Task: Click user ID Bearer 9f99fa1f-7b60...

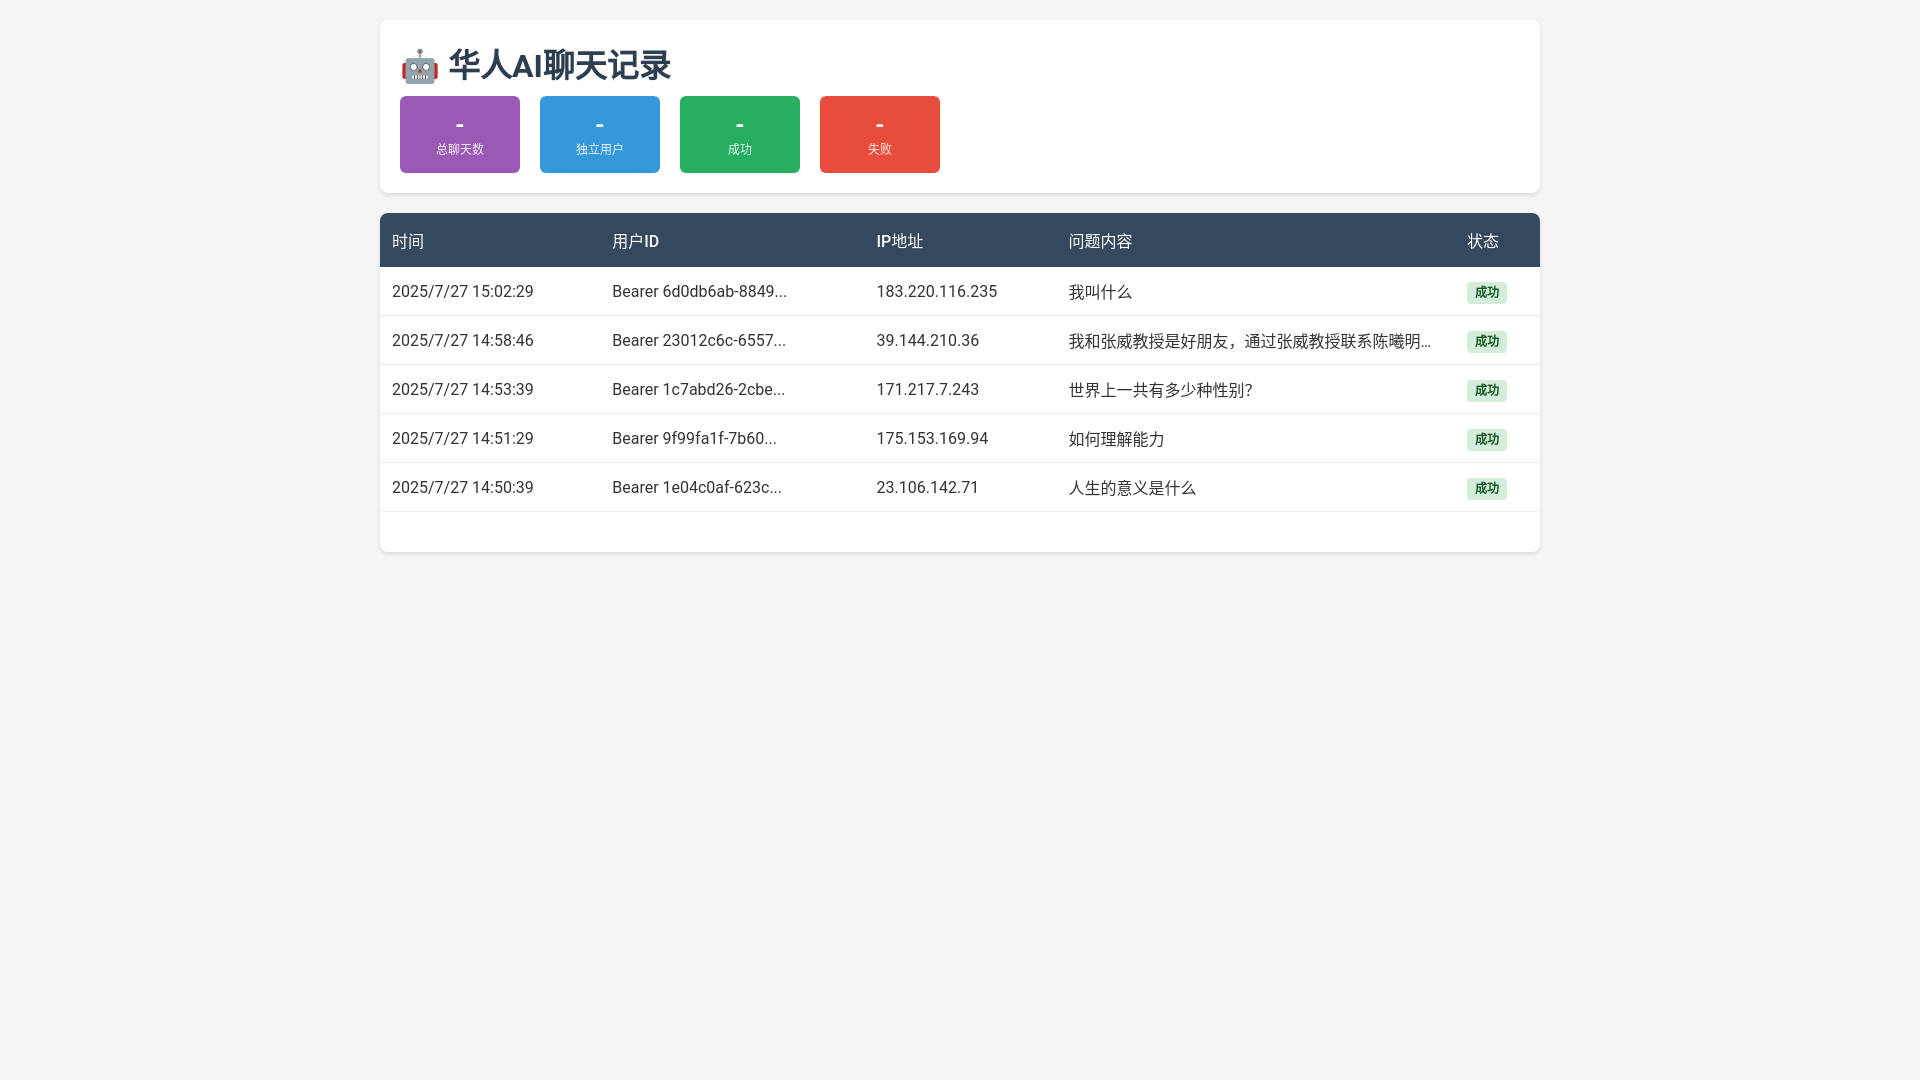Action: point(694,439)
